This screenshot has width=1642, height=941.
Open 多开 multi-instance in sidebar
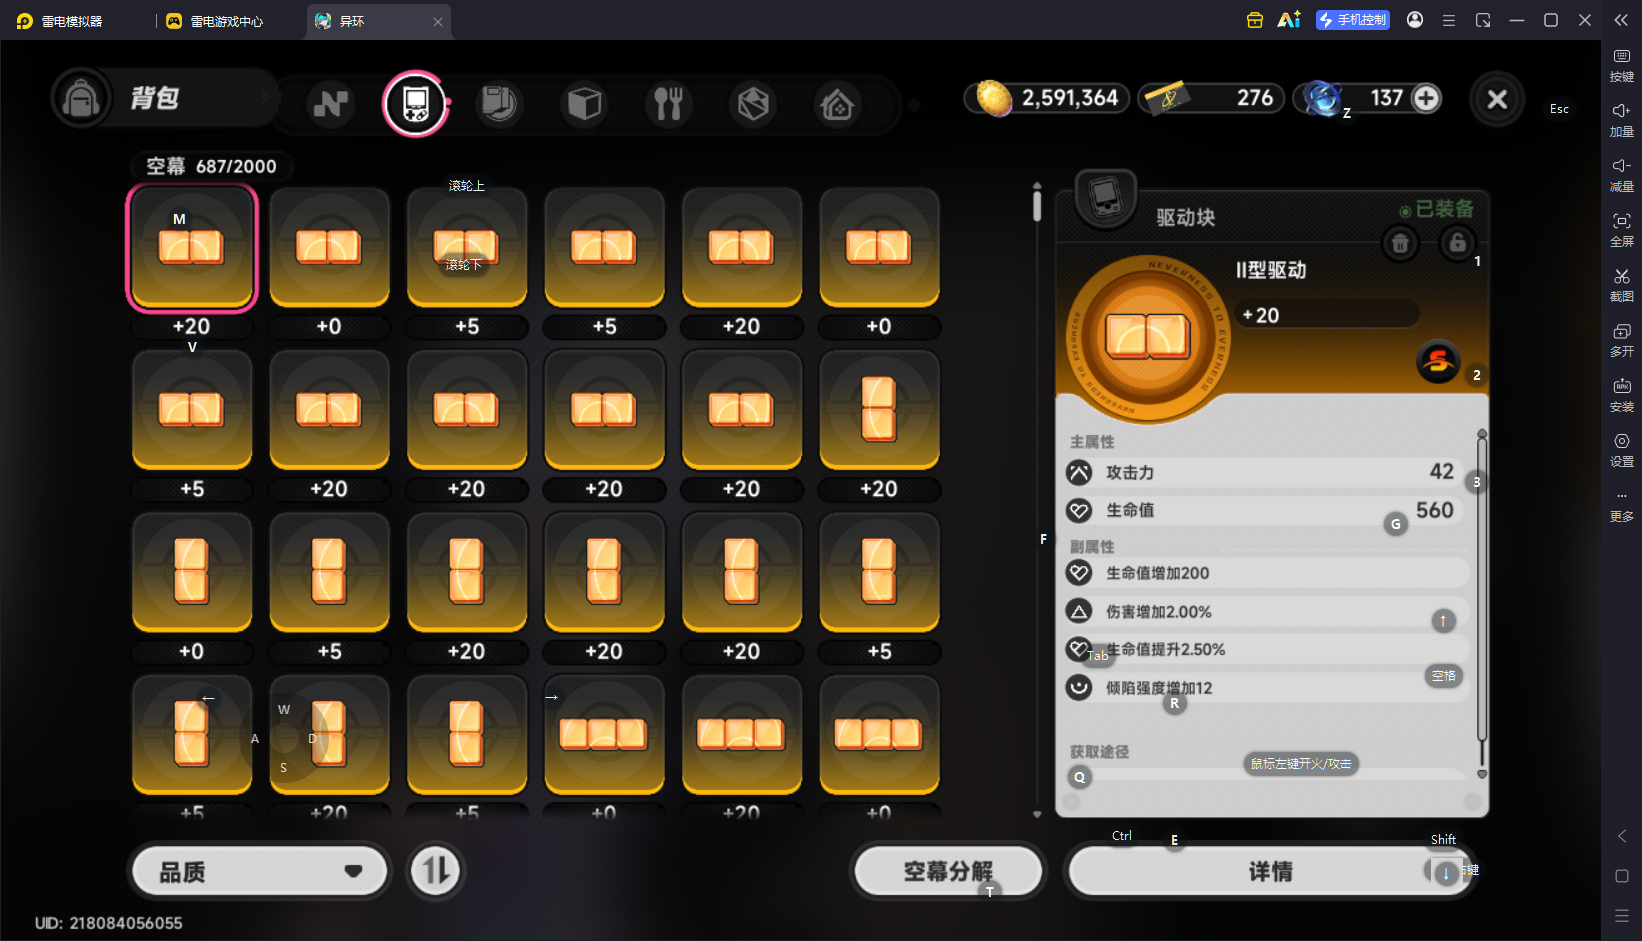1621,340
